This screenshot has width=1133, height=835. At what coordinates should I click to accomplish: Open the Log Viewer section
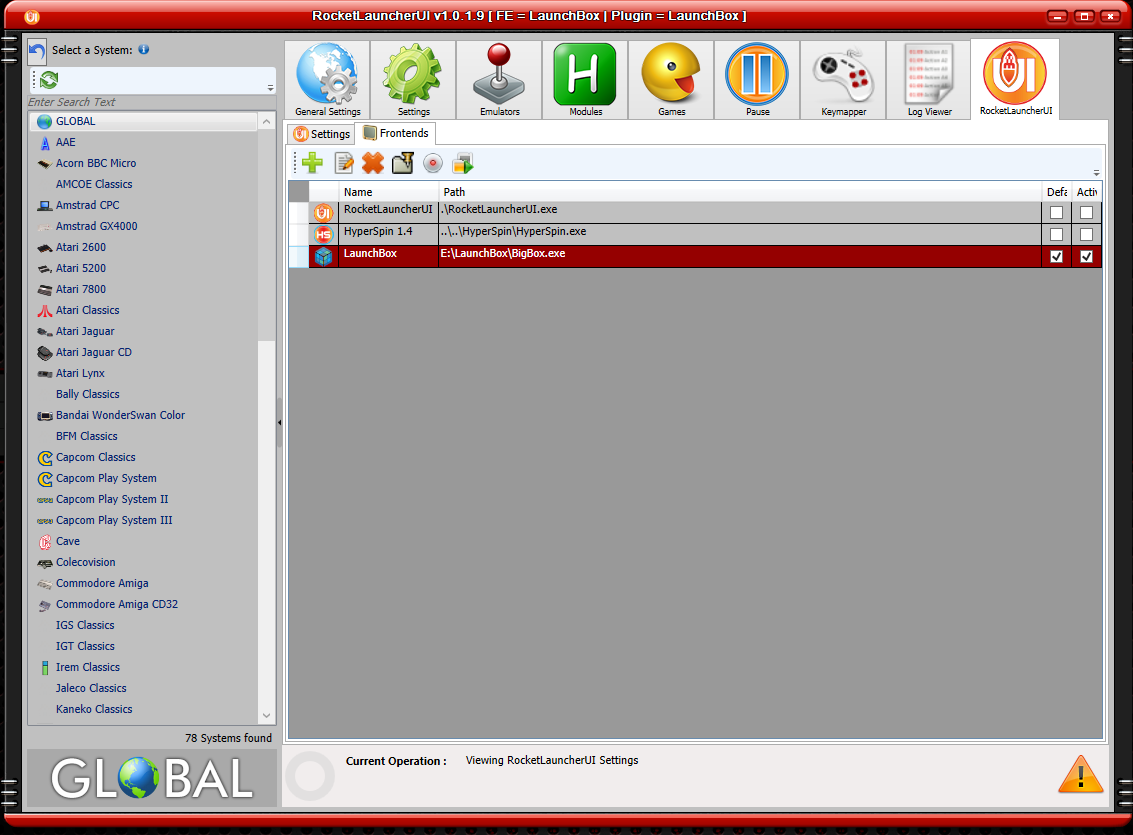[929, 79]
